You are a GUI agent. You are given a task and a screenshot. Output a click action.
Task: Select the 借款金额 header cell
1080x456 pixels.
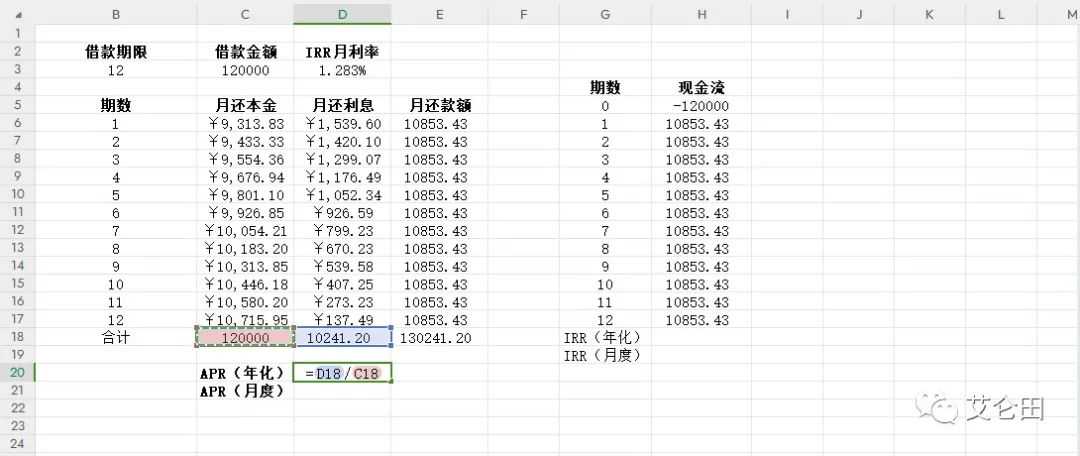(x=245, y=52)
